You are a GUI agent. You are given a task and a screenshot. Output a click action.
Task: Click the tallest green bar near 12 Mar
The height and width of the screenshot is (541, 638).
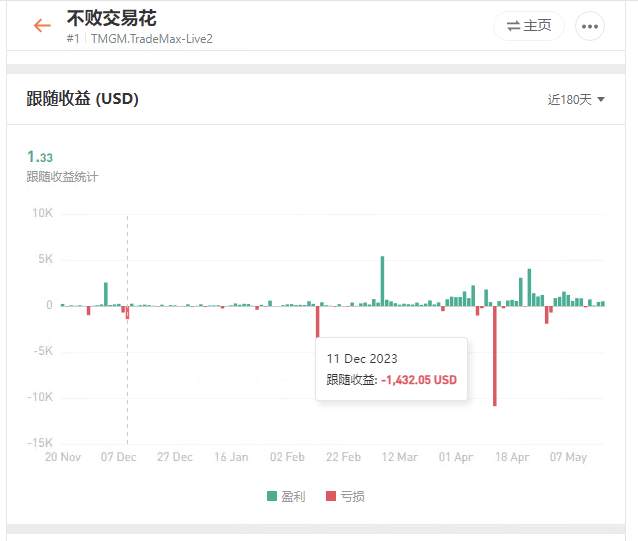pyautogui.click(x=382, y=281)
